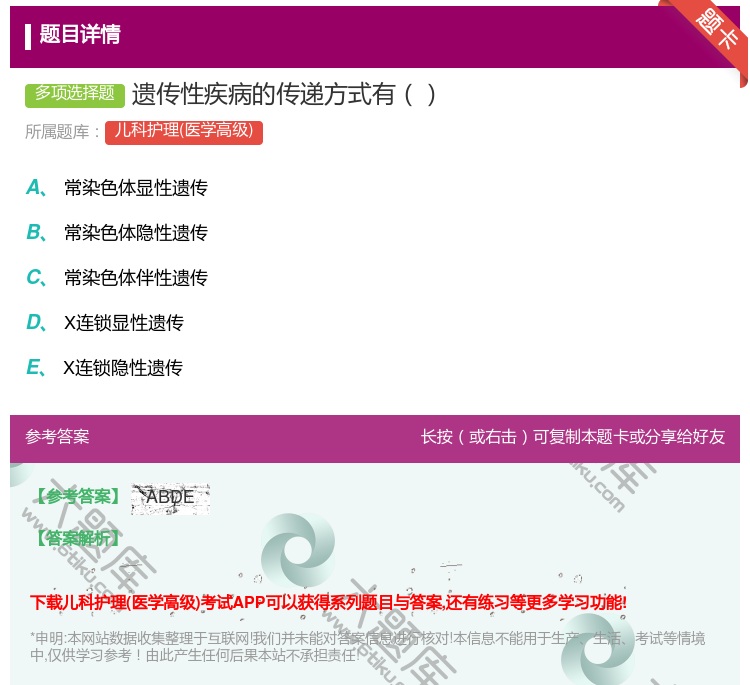This screenshot has width=750, height=685.
Task: Select option E X连锁隐性遗传
Action: (x=123, y=368)
